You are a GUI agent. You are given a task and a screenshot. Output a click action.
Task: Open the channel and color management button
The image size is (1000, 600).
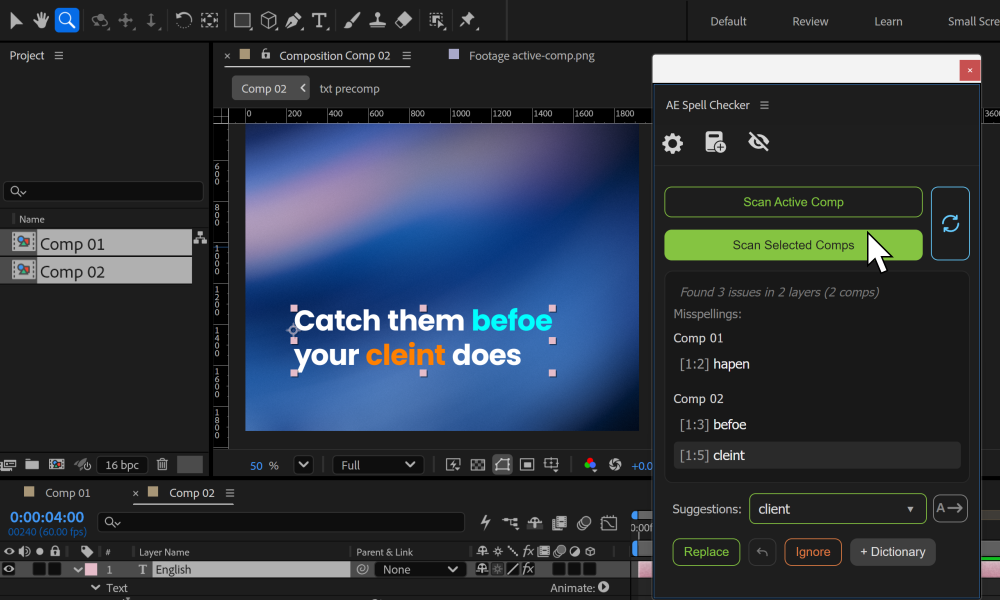point(590,465)
